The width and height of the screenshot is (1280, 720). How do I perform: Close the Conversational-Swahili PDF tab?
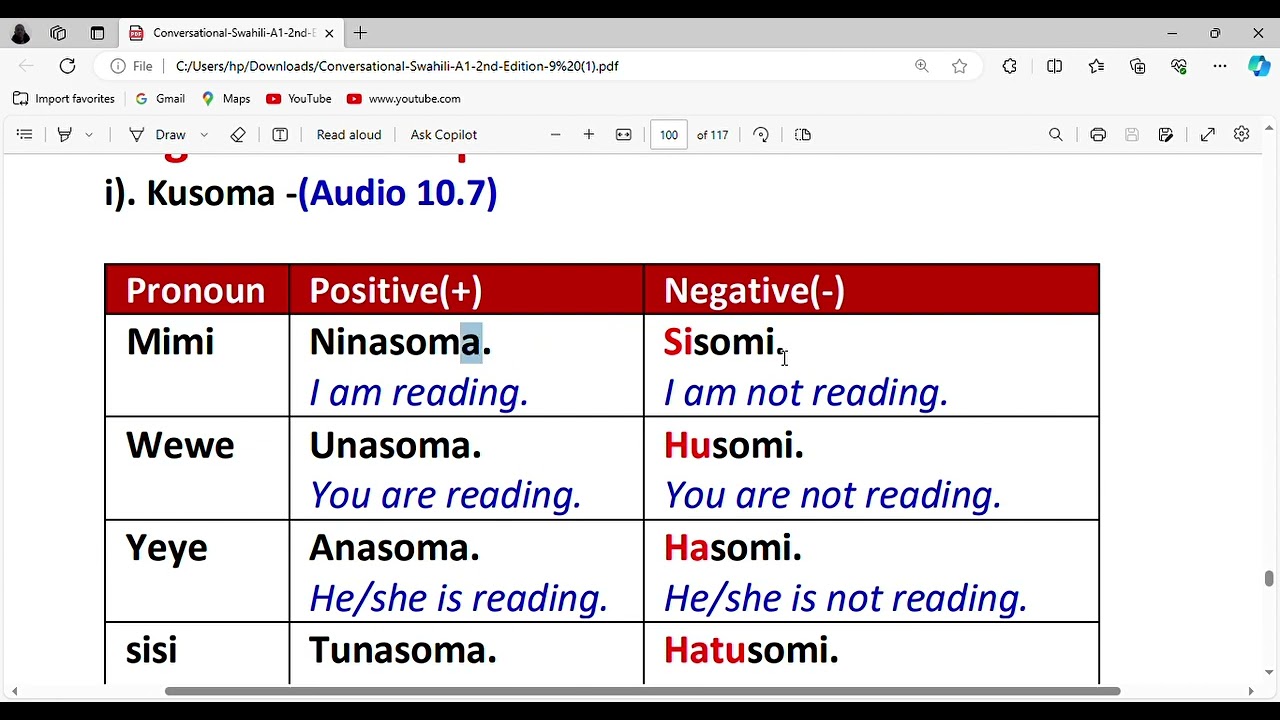click(x=329, y=33)
